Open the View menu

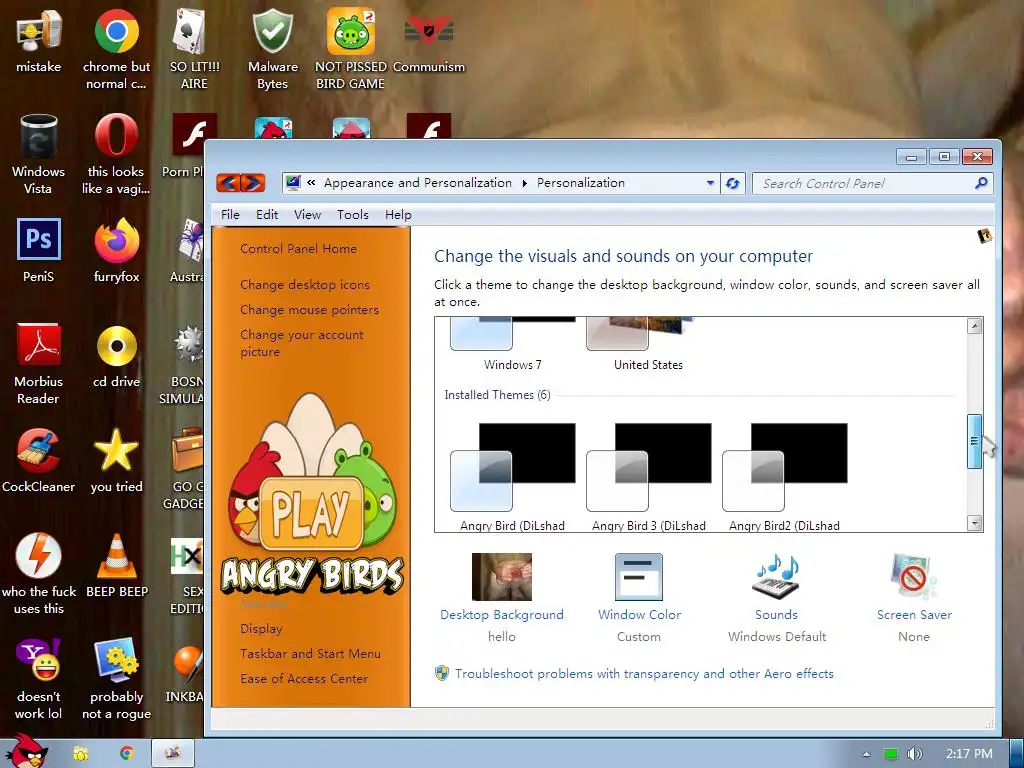(307, 215)
